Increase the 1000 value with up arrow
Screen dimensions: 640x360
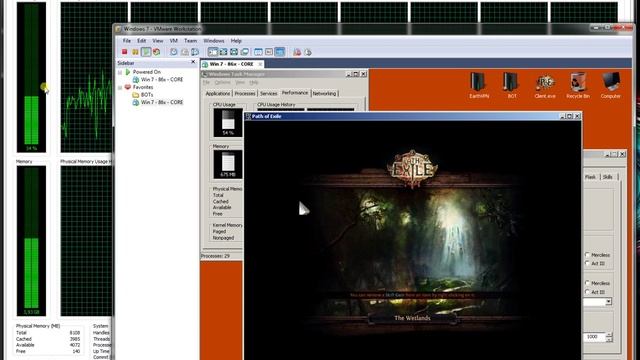click(x=609, y=335)
